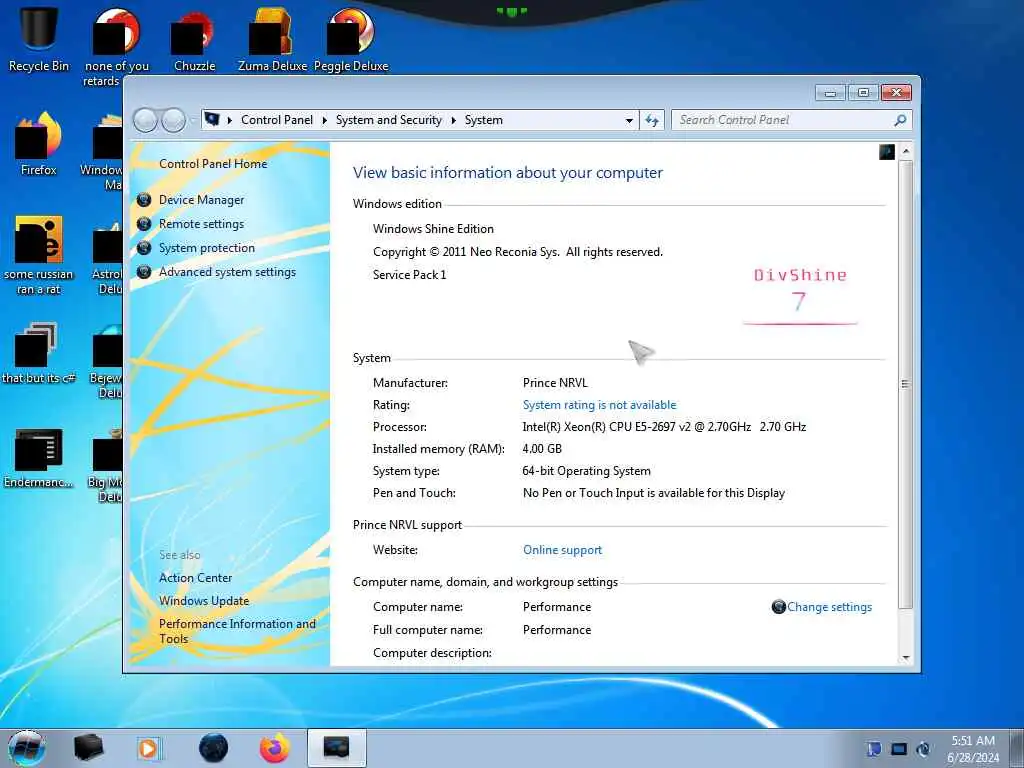Click the vertical scrollbar thumb
Viewport: 1024px width, 768px height.
click(906, 384)
